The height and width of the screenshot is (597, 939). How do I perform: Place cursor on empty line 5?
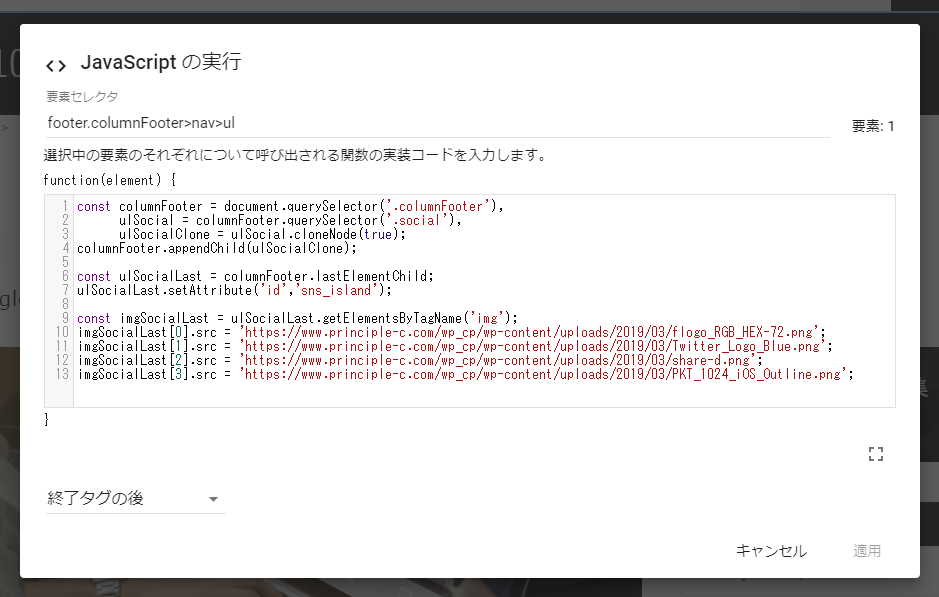pos(300,262)
